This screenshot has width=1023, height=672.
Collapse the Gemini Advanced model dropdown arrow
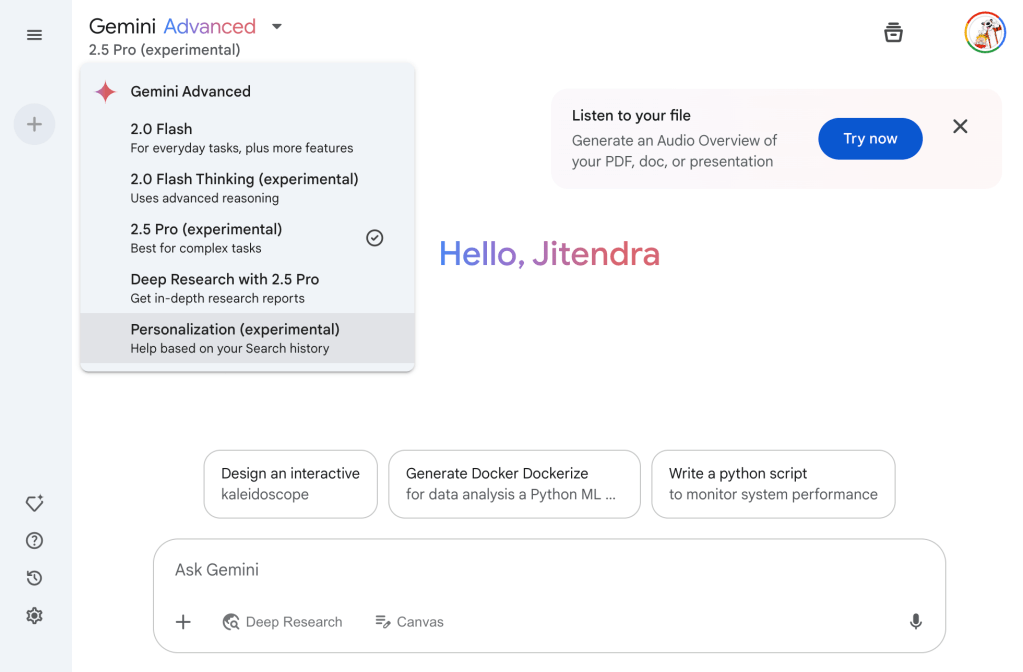click(277, 27)
